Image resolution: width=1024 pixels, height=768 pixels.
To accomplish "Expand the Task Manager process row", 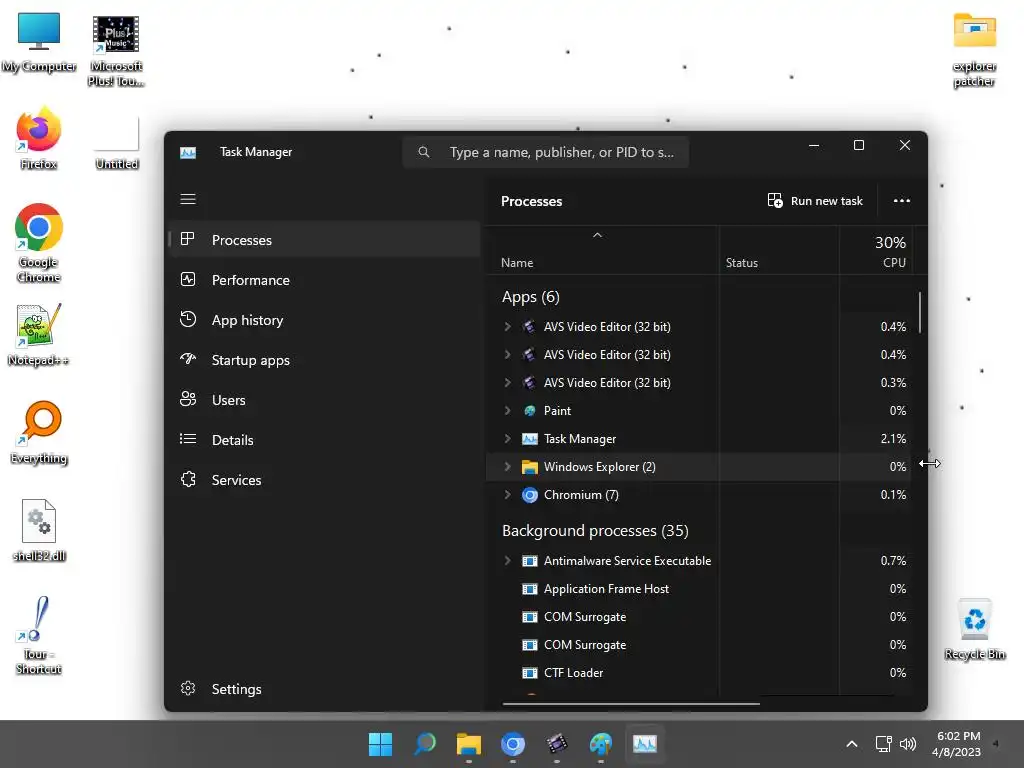I will pos(507,438).
